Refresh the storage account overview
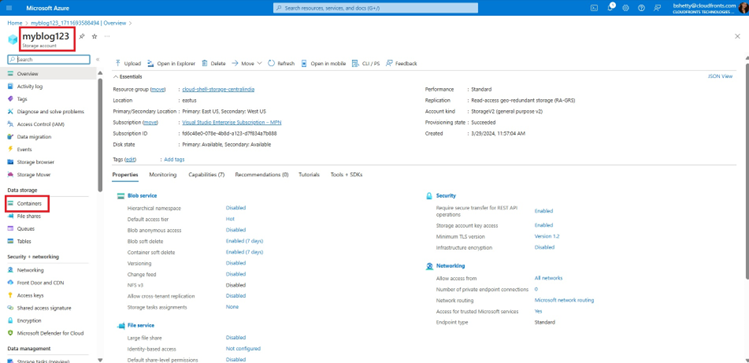This screenshot has width=749, height=363. [x=281, y=63]
